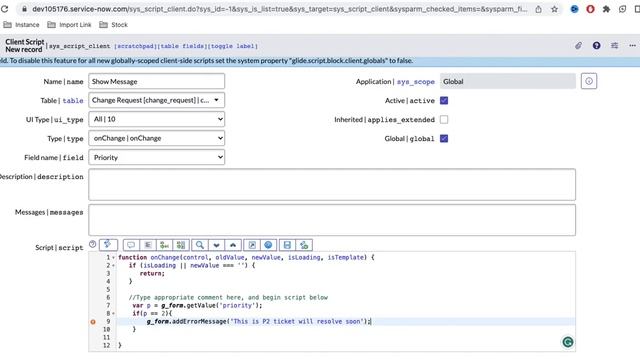640x360 pixels.
Task: Collapse the code fold on script line 1
Action: click(x=113, y=258)
